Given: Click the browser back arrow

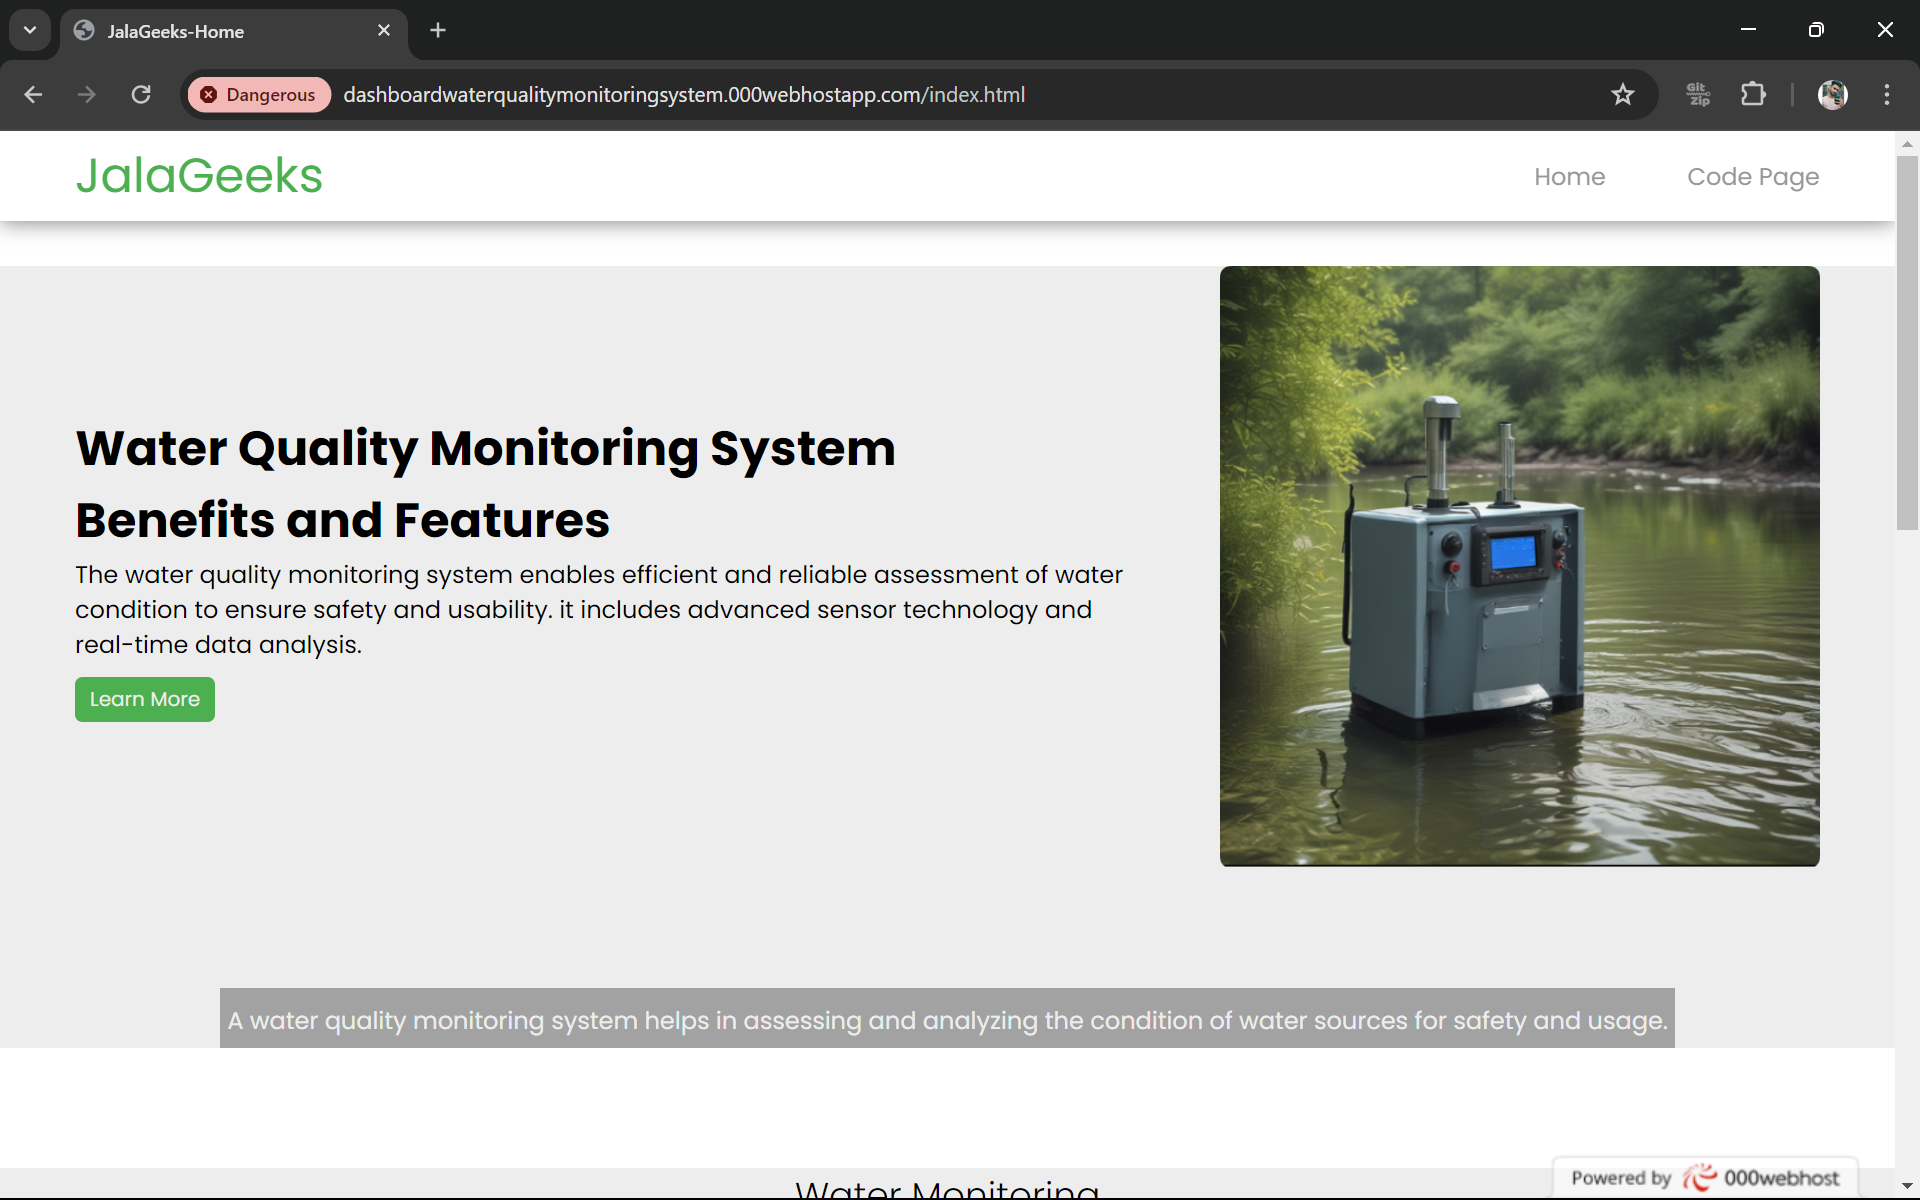Looking at the screenshot, I should [x=33, y=95].
